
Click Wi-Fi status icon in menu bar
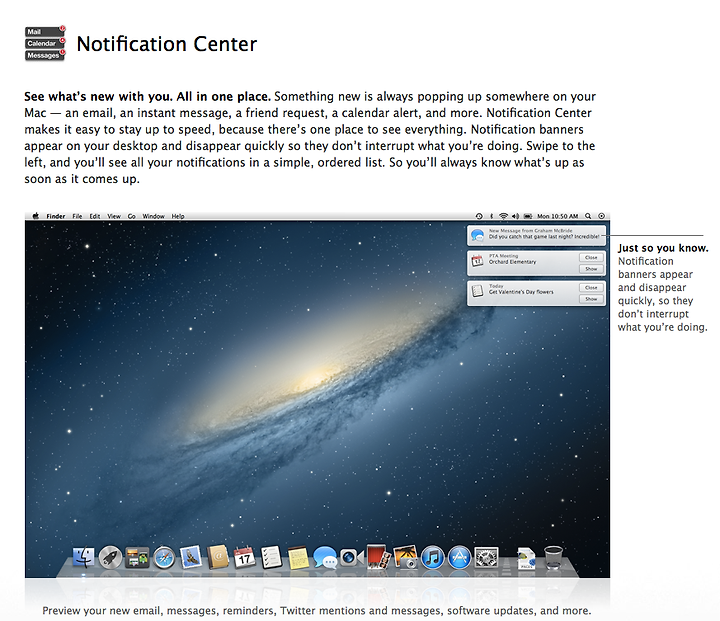click(x=503, y=216)
